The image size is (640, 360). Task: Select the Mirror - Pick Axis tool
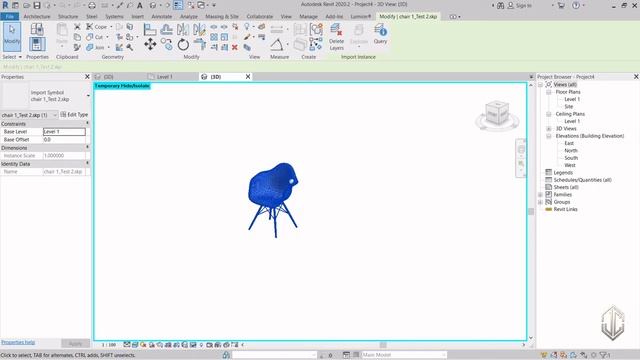183,29
